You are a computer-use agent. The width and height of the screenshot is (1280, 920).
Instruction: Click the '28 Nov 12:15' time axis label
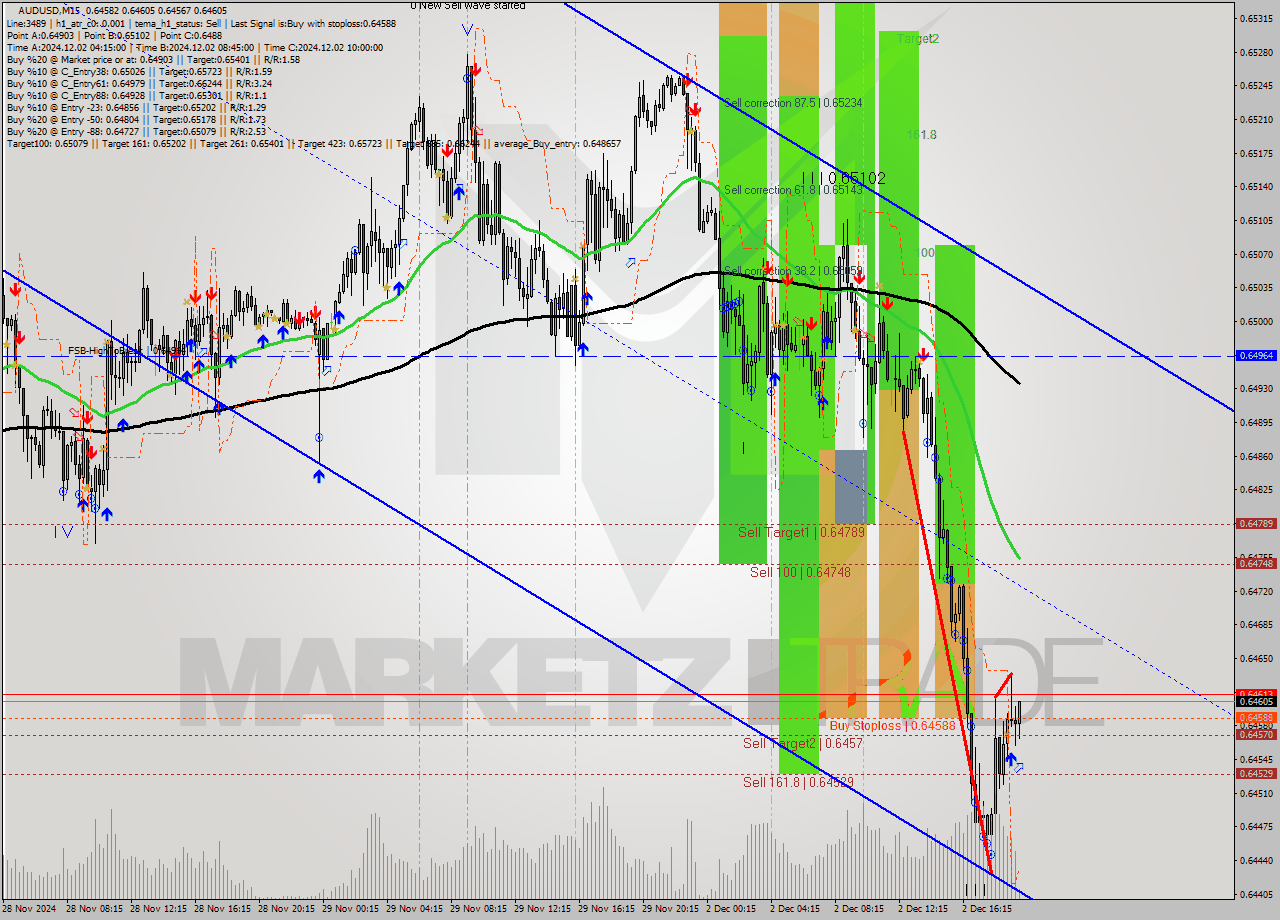[158, 909]
